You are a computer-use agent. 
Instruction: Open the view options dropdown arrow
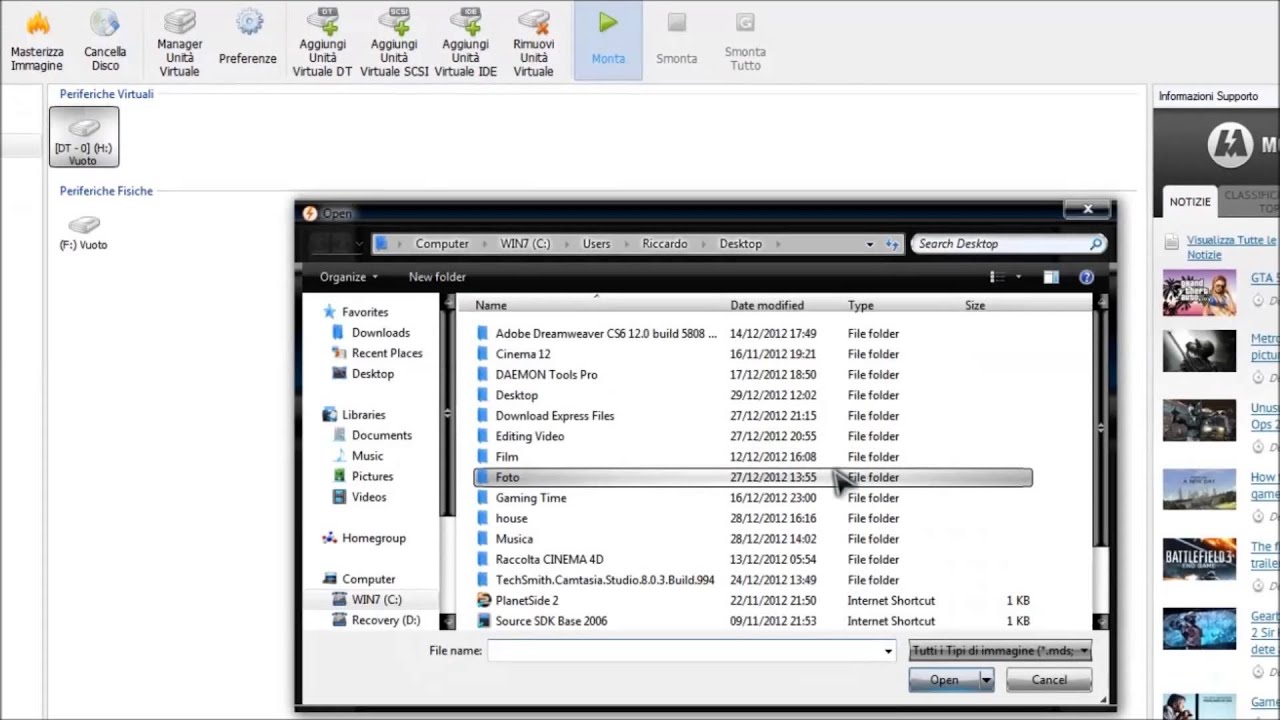[1019, 277]
